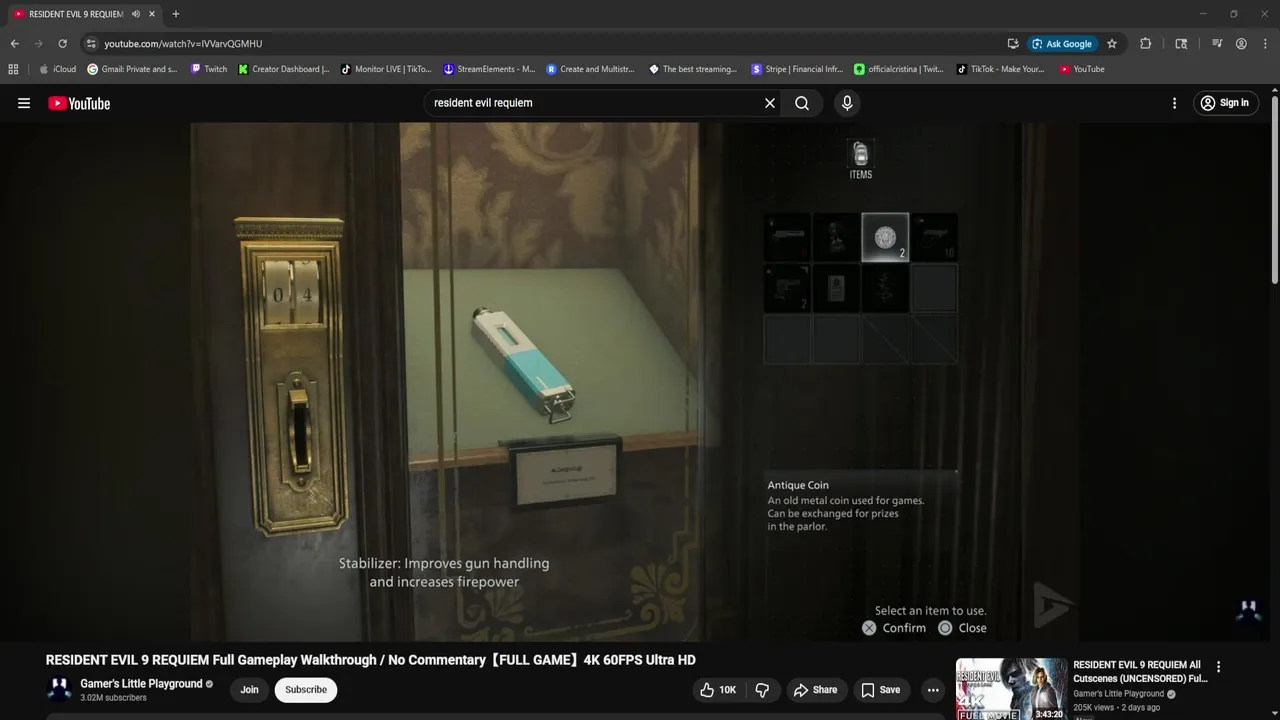Screen dimensions: 1280x720
Task: Start voice search with the microphone
Action: 847,103
